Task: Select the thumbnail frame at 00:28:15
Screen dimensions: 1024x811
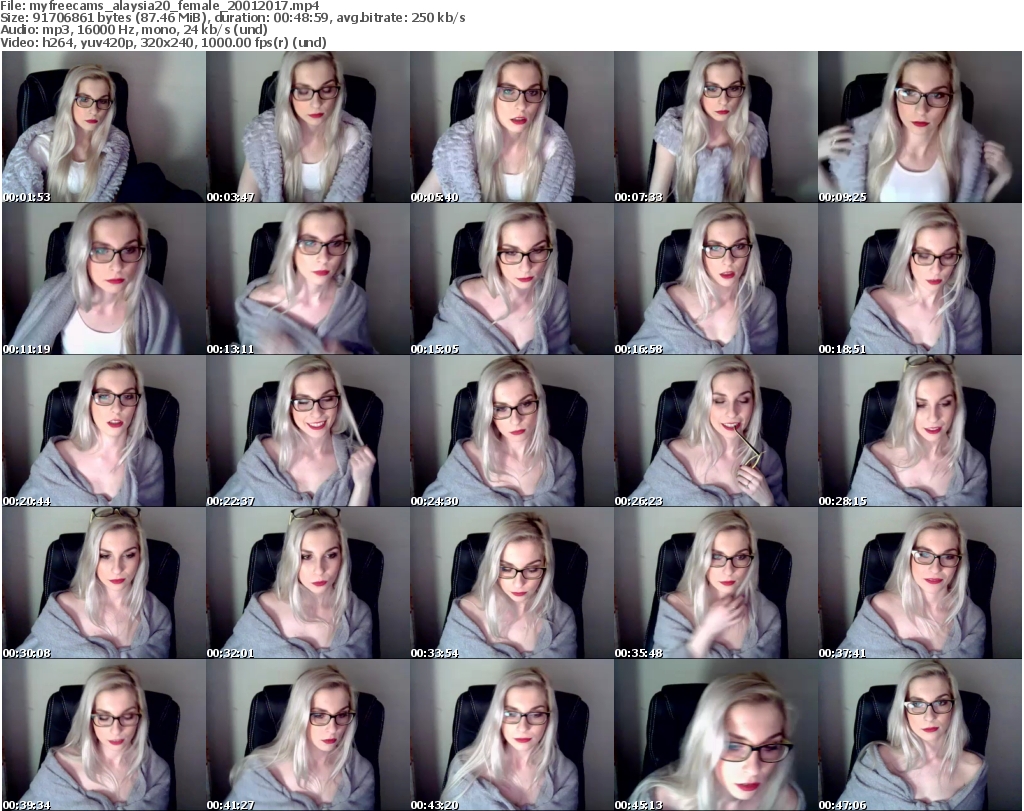Action: pyautogui.click(x=919, y=431)
